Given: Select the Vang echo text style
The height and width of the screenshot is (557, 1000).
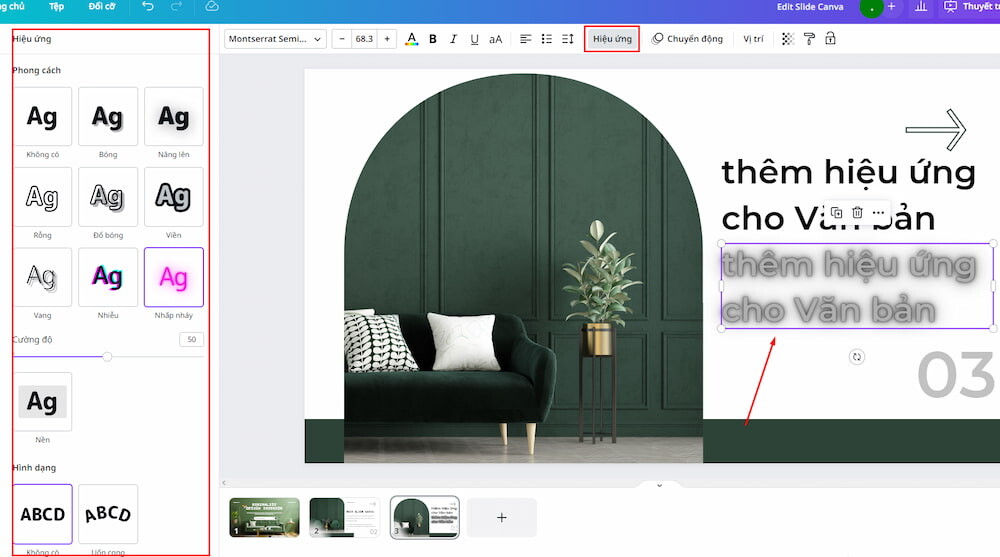Looking at the screenshot, I should coord(42,278).
